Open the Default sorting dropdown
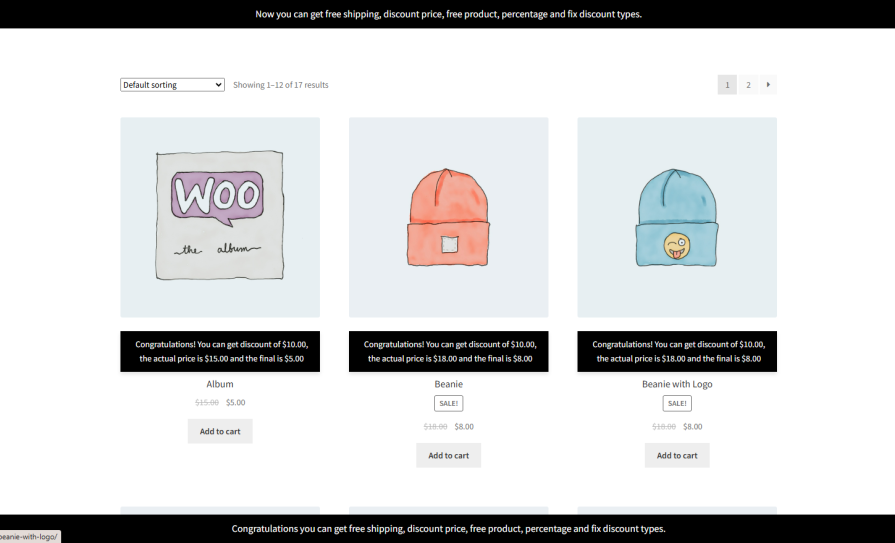The width and height of the screenshot is (895, 543). point(172,85)
